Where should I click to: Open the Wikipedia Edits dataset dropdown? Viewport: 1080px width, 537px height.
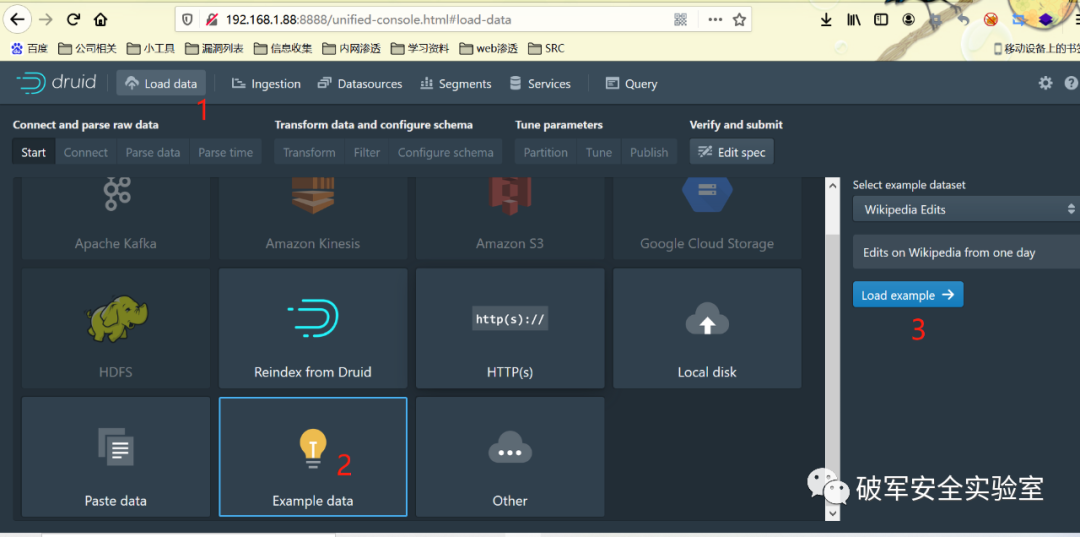tap(966, 209)
